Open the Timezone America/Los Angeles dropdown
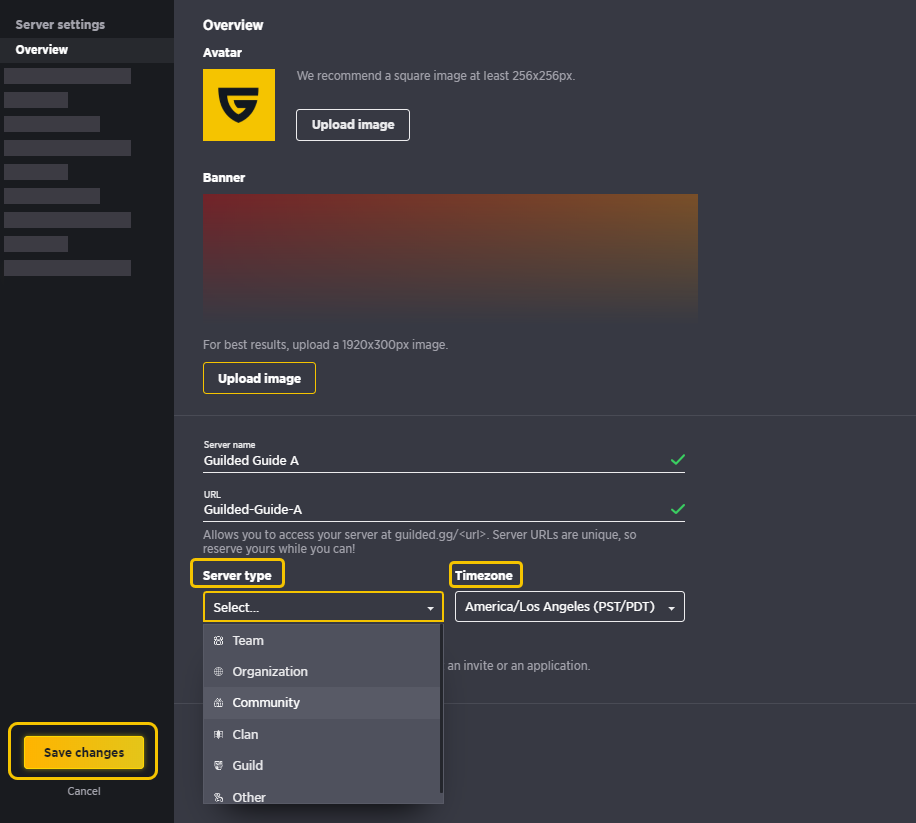 570,607
